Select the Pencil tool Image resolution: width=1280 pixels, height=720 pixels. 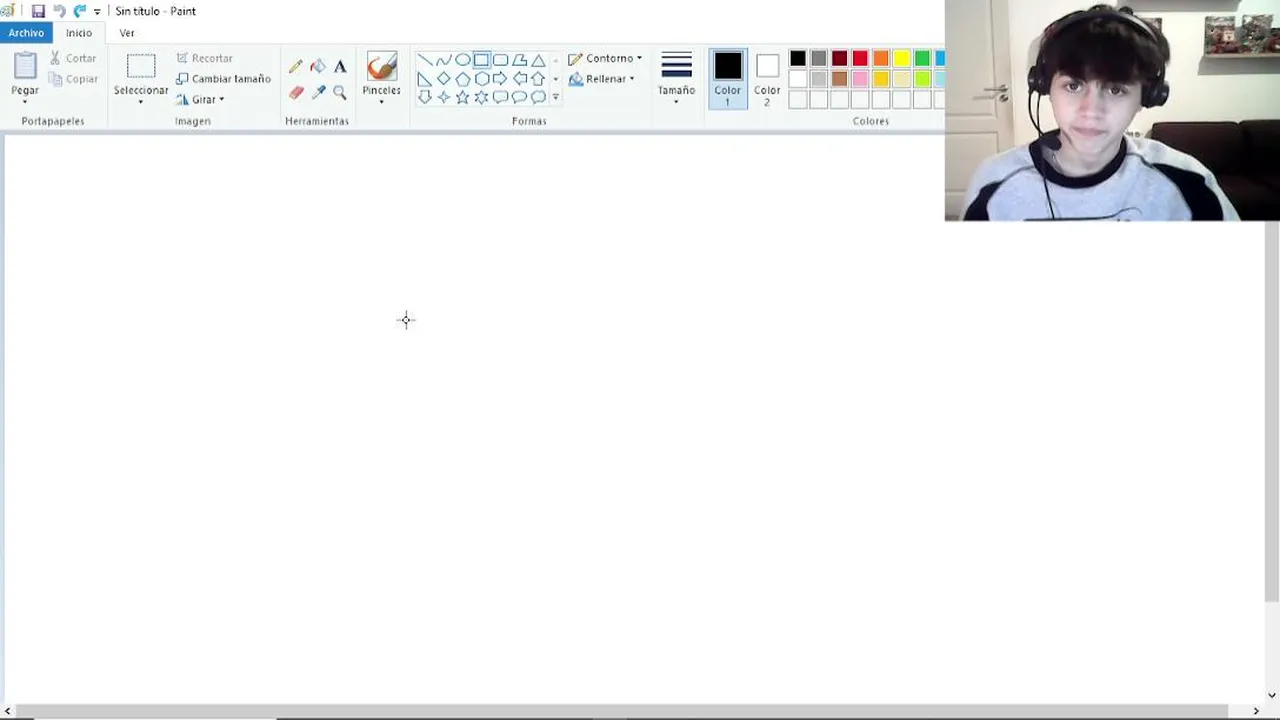296,67
